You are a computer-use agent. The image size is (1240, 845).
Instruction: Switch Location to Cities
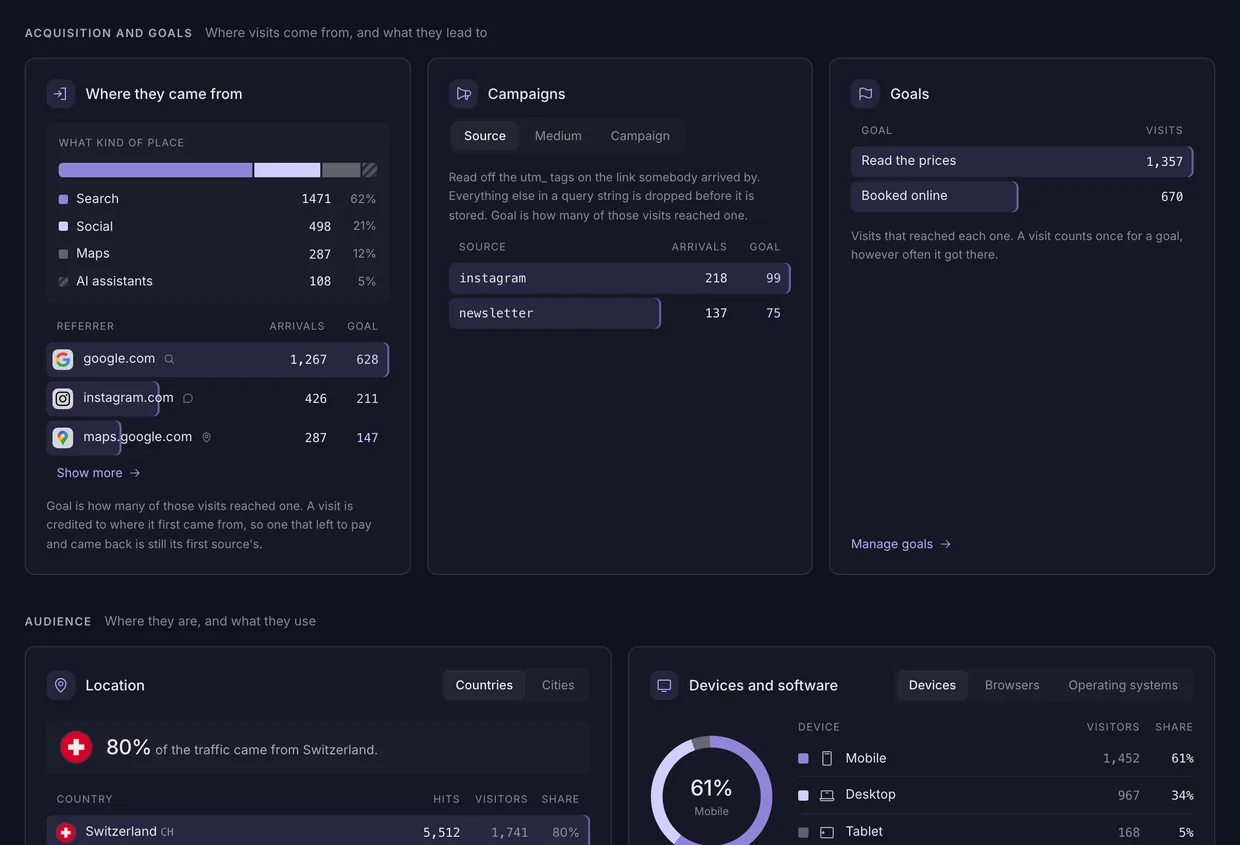click(x=558, y=685)
